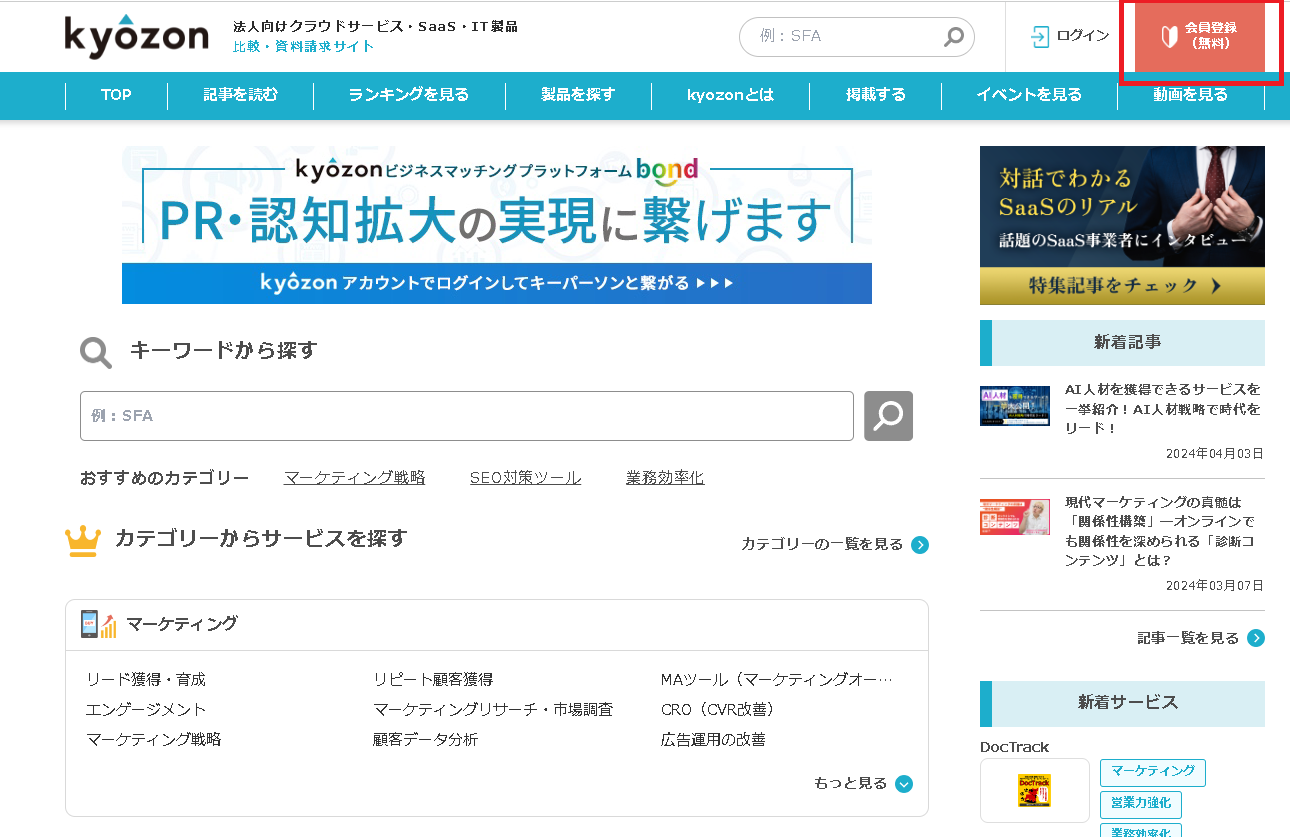
Task: Open 動画を見る in the navigation
Action: [1190, 95]
